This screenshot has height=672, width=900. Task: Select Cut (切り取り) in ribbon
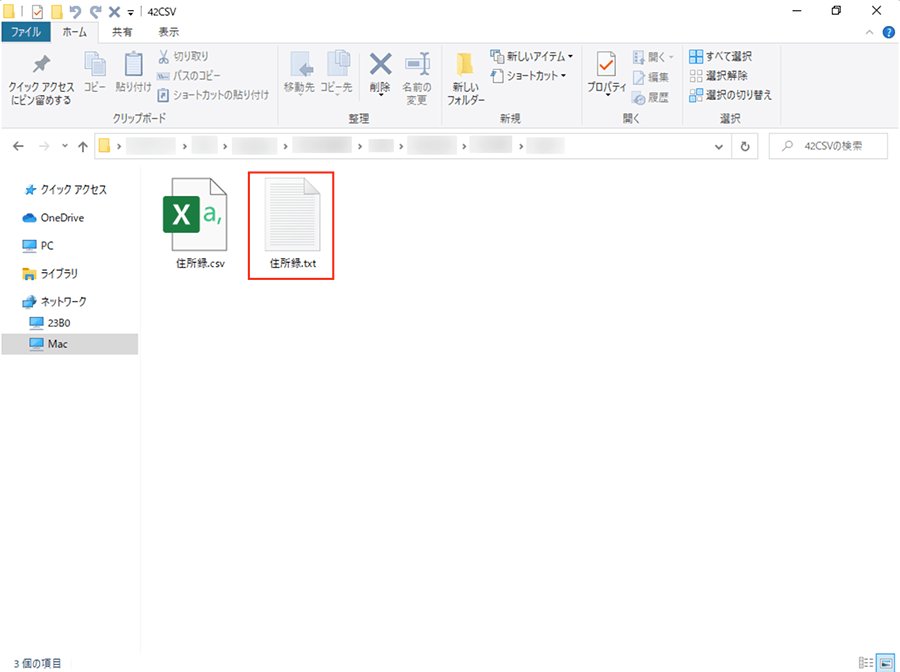tap(183, 56)
